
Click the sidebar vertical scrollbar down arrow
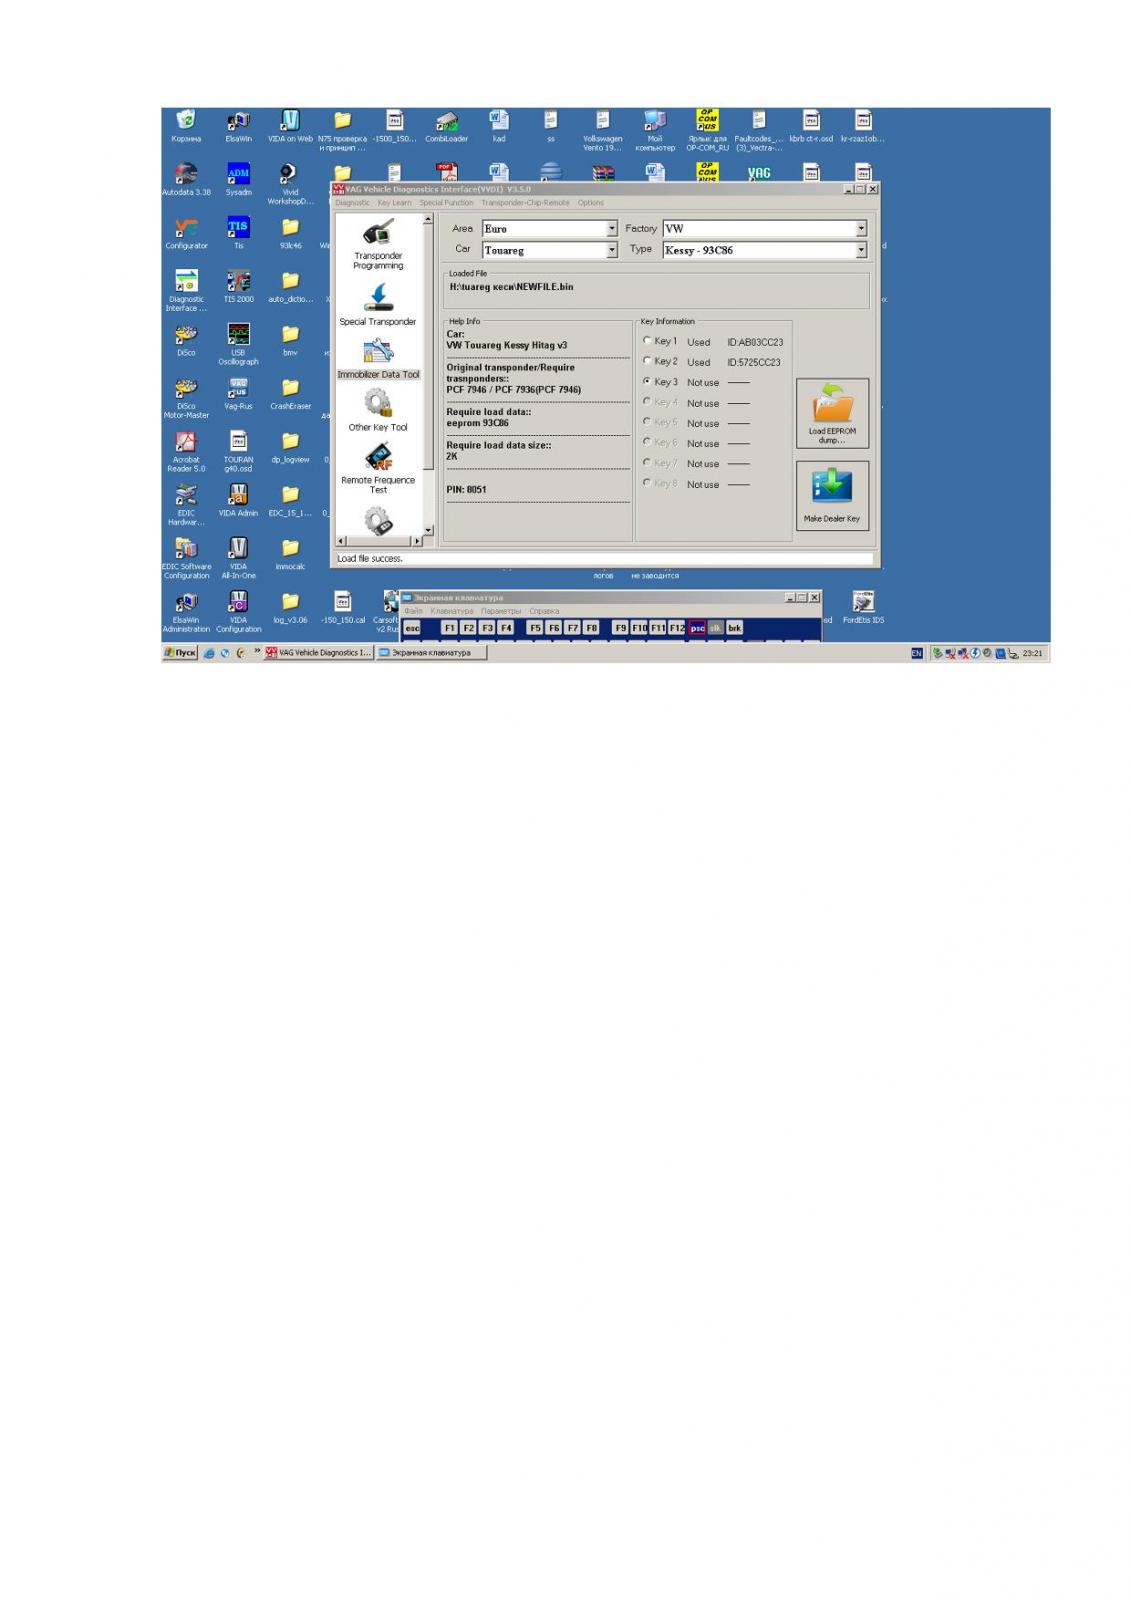(428, 530)
